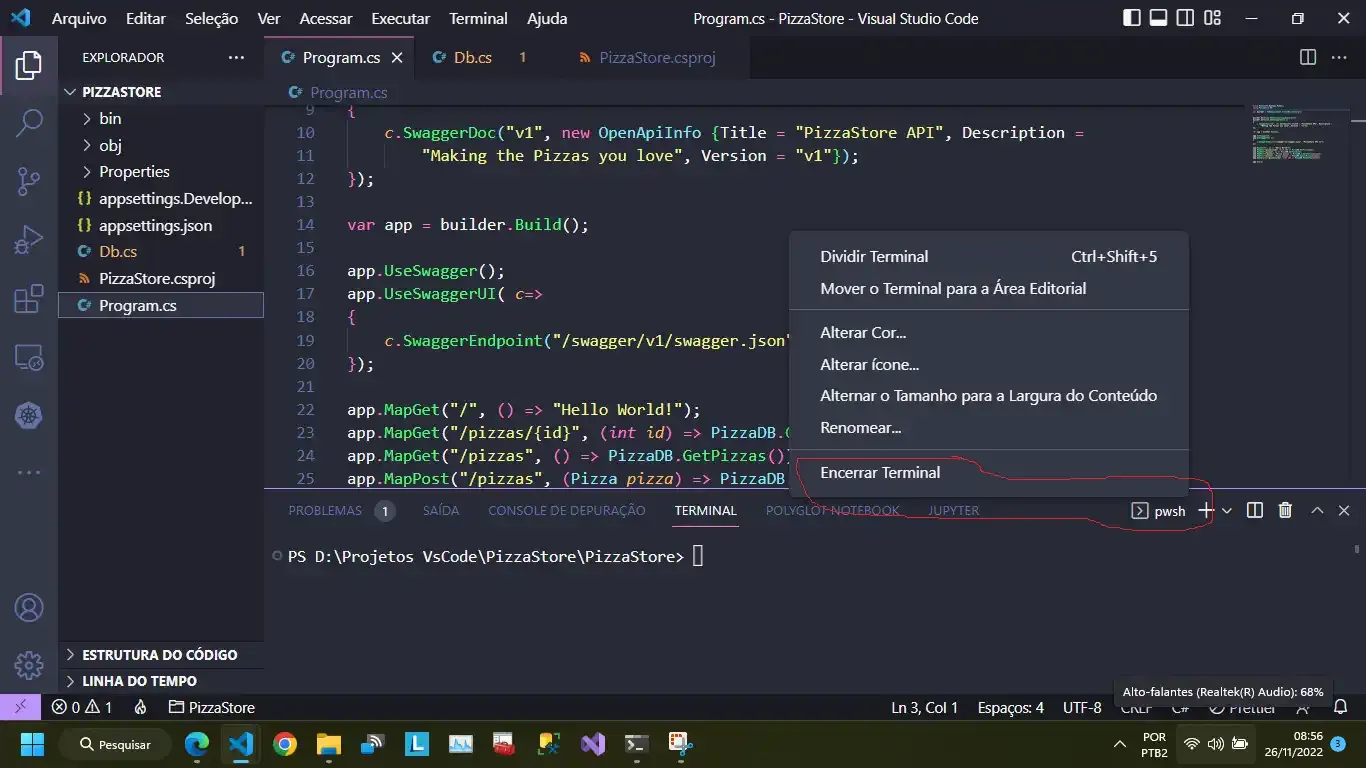This screenshot has height=768, width=1366.
Task: Toggle maximize panel size caret
Action: [1317, 510]
